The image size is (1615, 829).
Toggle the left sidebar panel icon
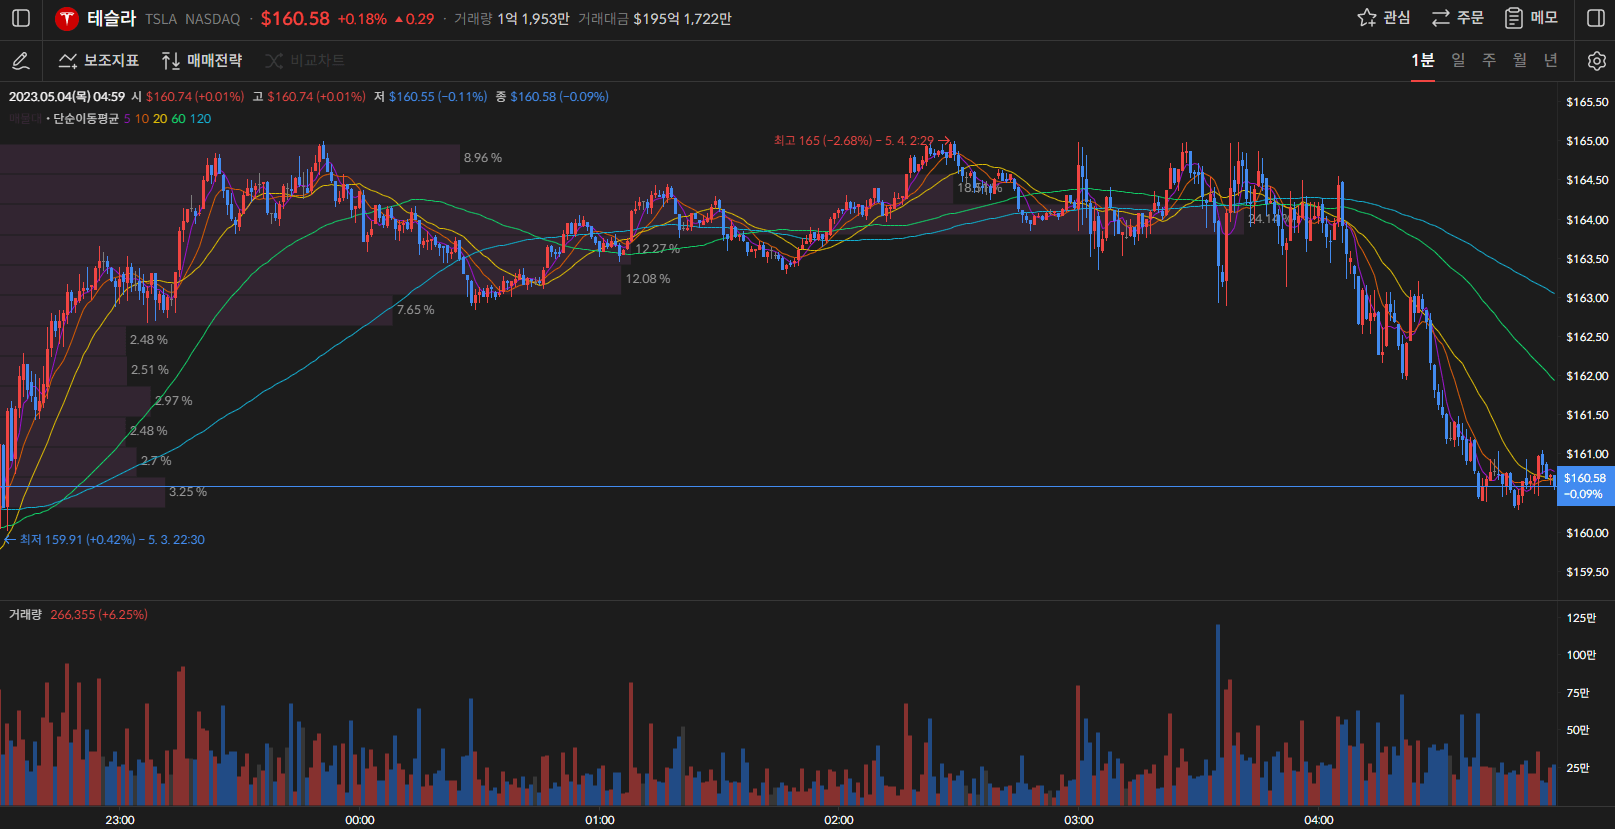(21, 18)
